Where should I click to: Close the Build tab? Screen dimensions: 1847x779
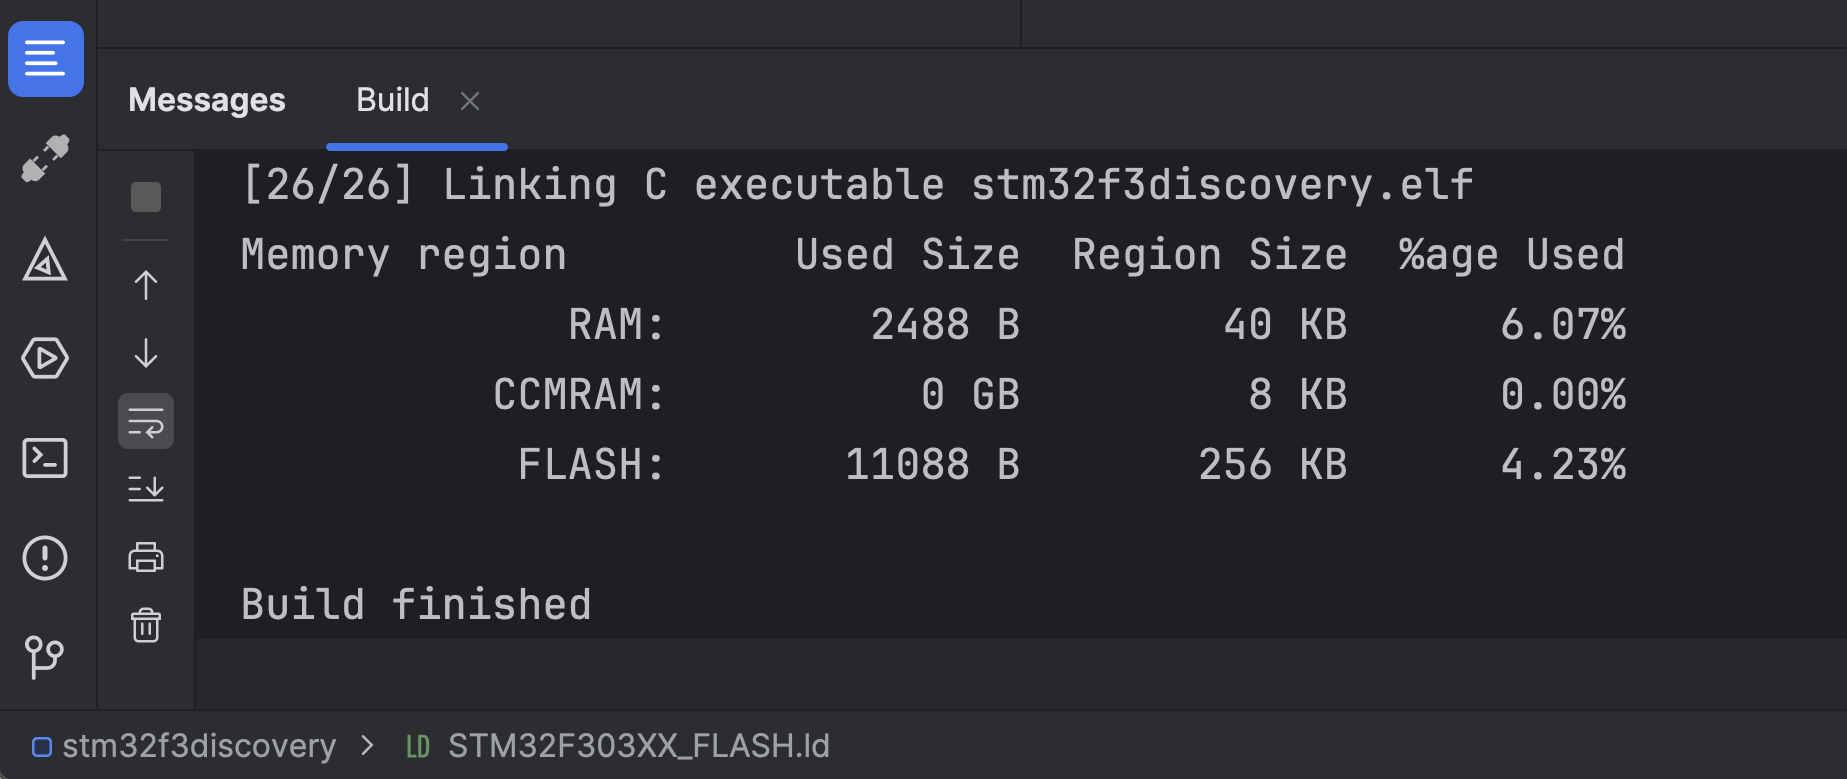[470, 100]
